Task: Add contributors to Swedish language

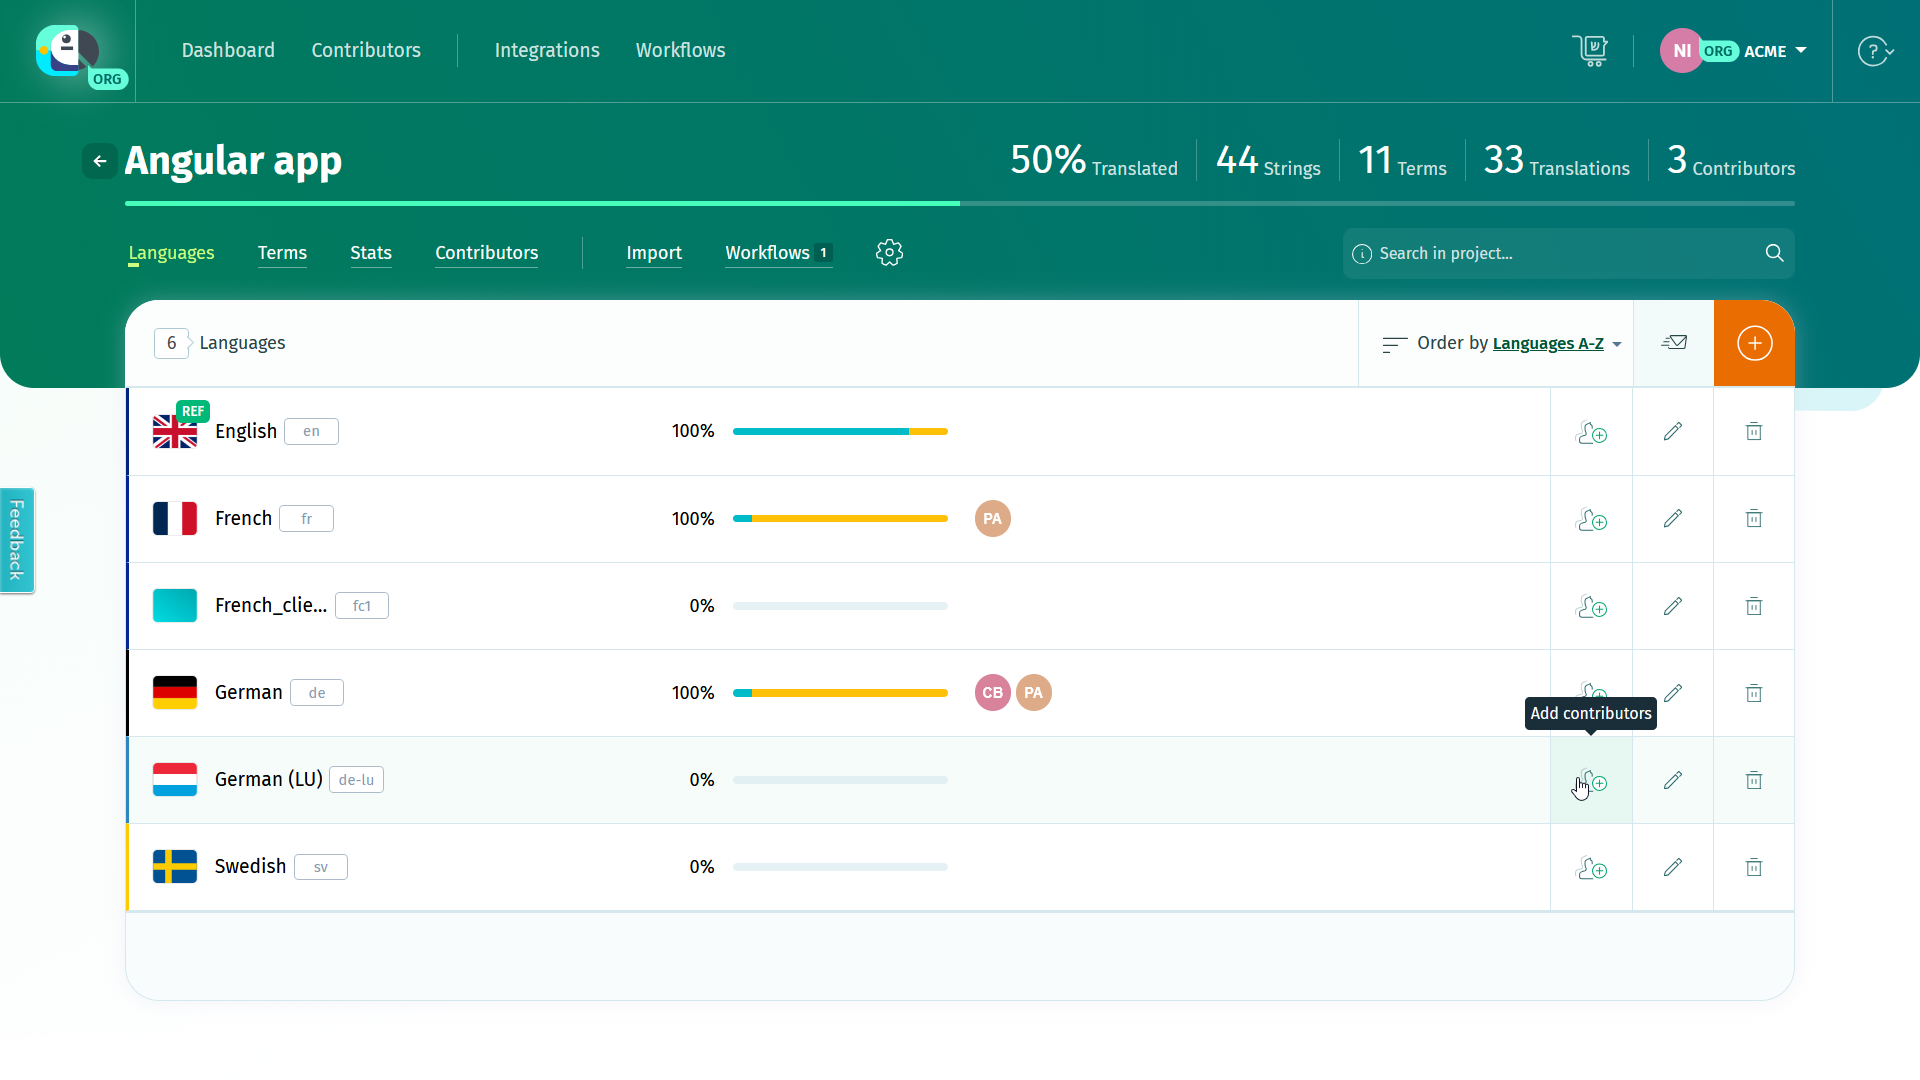Action: click(x=1591, y=868)
